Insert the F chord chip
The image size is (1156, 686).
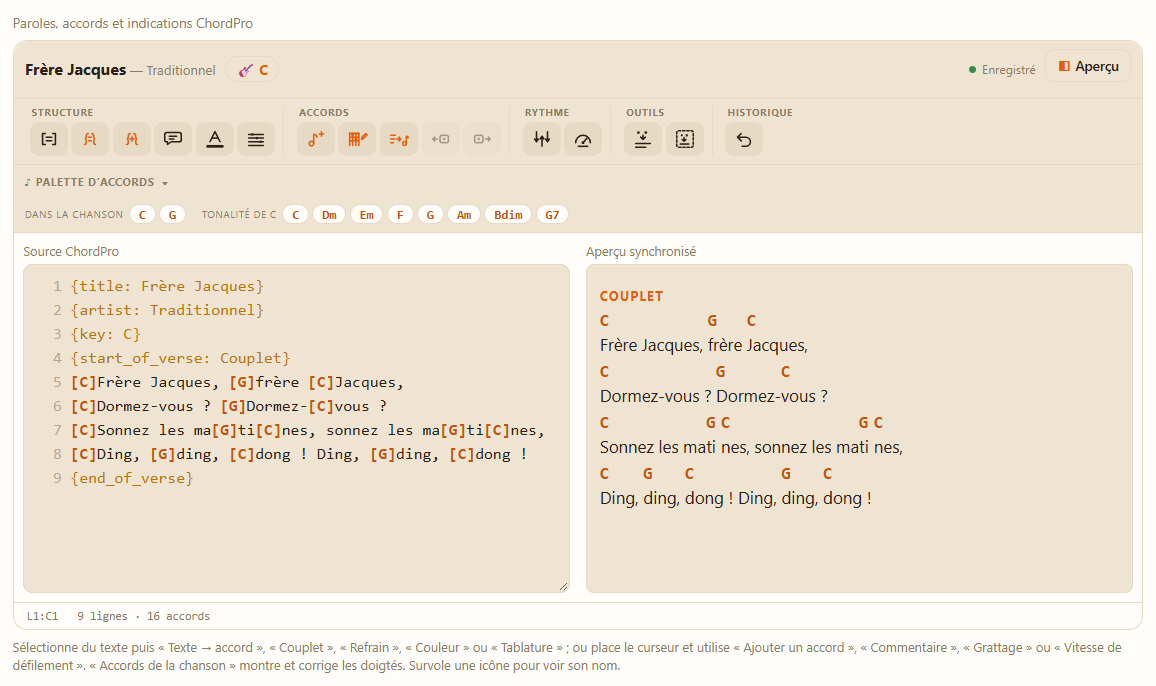[x=400, y=215]
